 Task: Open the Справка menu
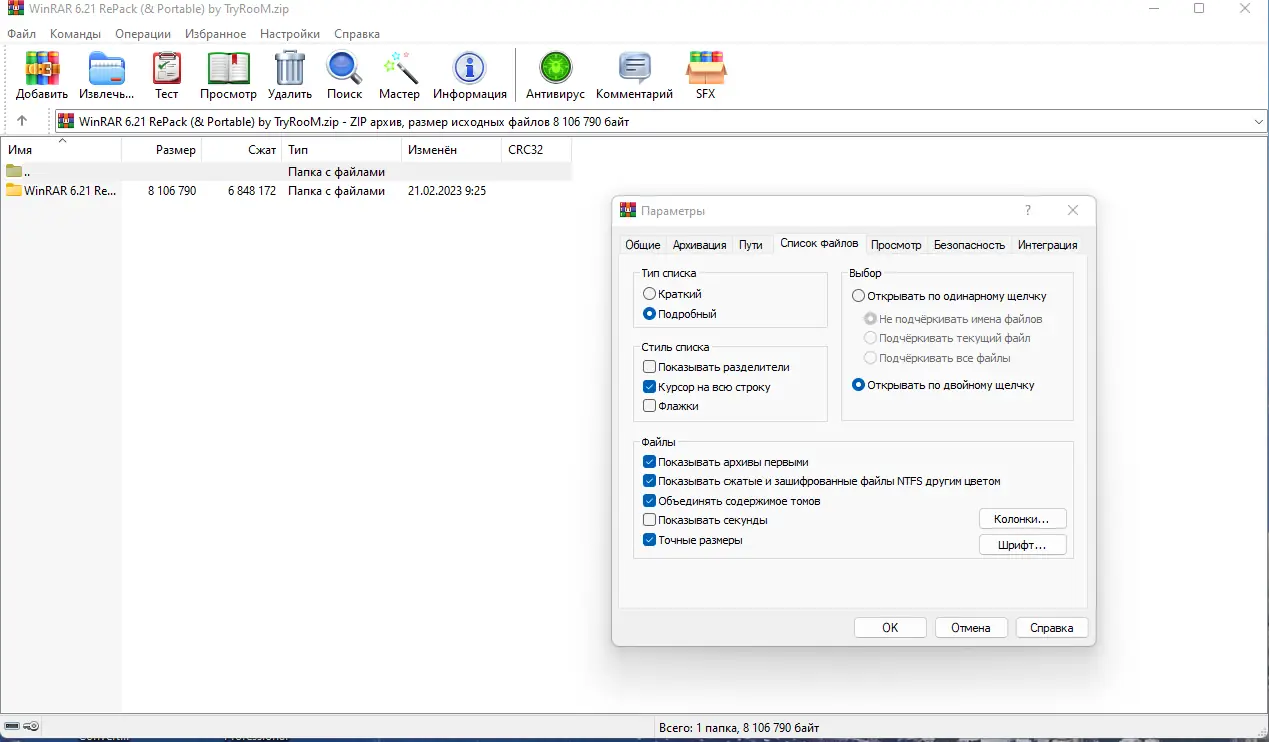(x=357, y=34)
